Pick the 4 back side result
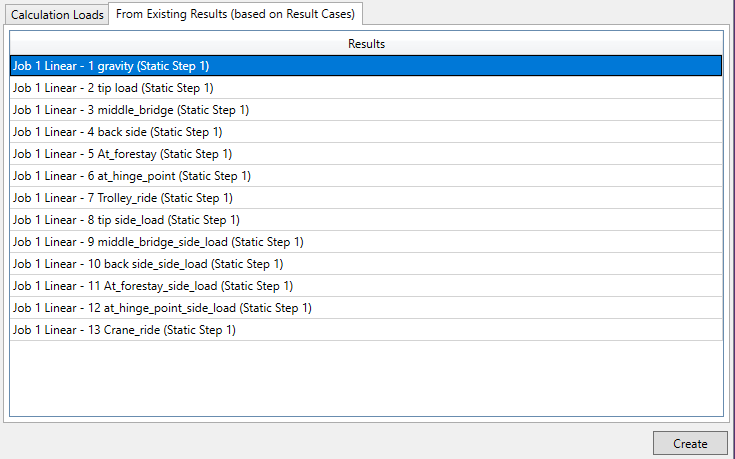 pos(366,132)
